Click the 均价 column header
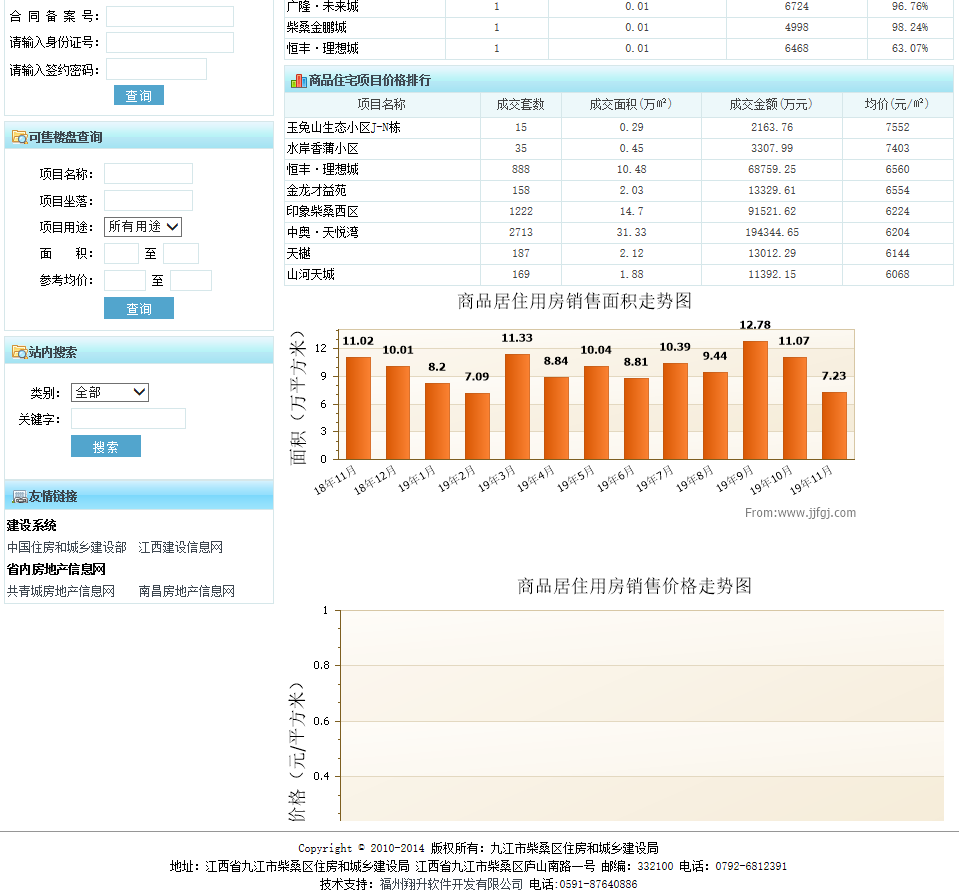Viewport: 961px width, 896px height. (x=897, y=104)
